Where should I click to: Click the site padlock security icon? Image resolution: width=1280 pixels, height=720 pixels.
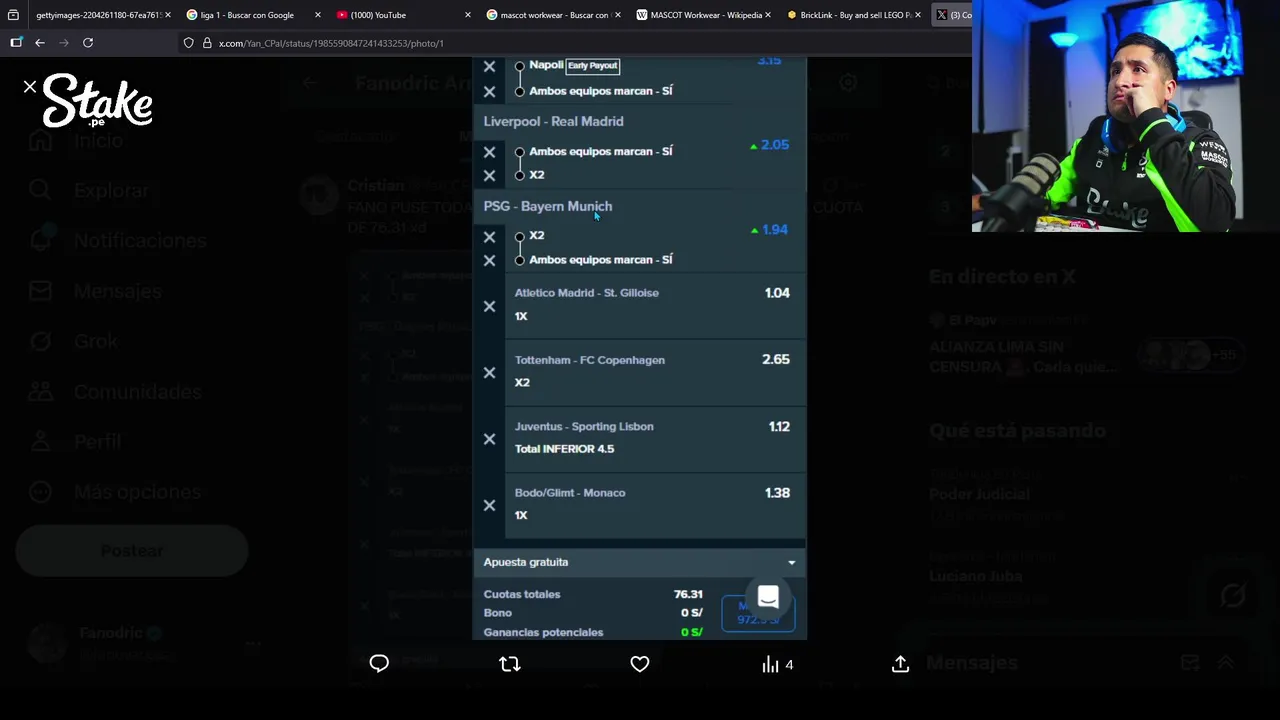(x=207, y=43)
